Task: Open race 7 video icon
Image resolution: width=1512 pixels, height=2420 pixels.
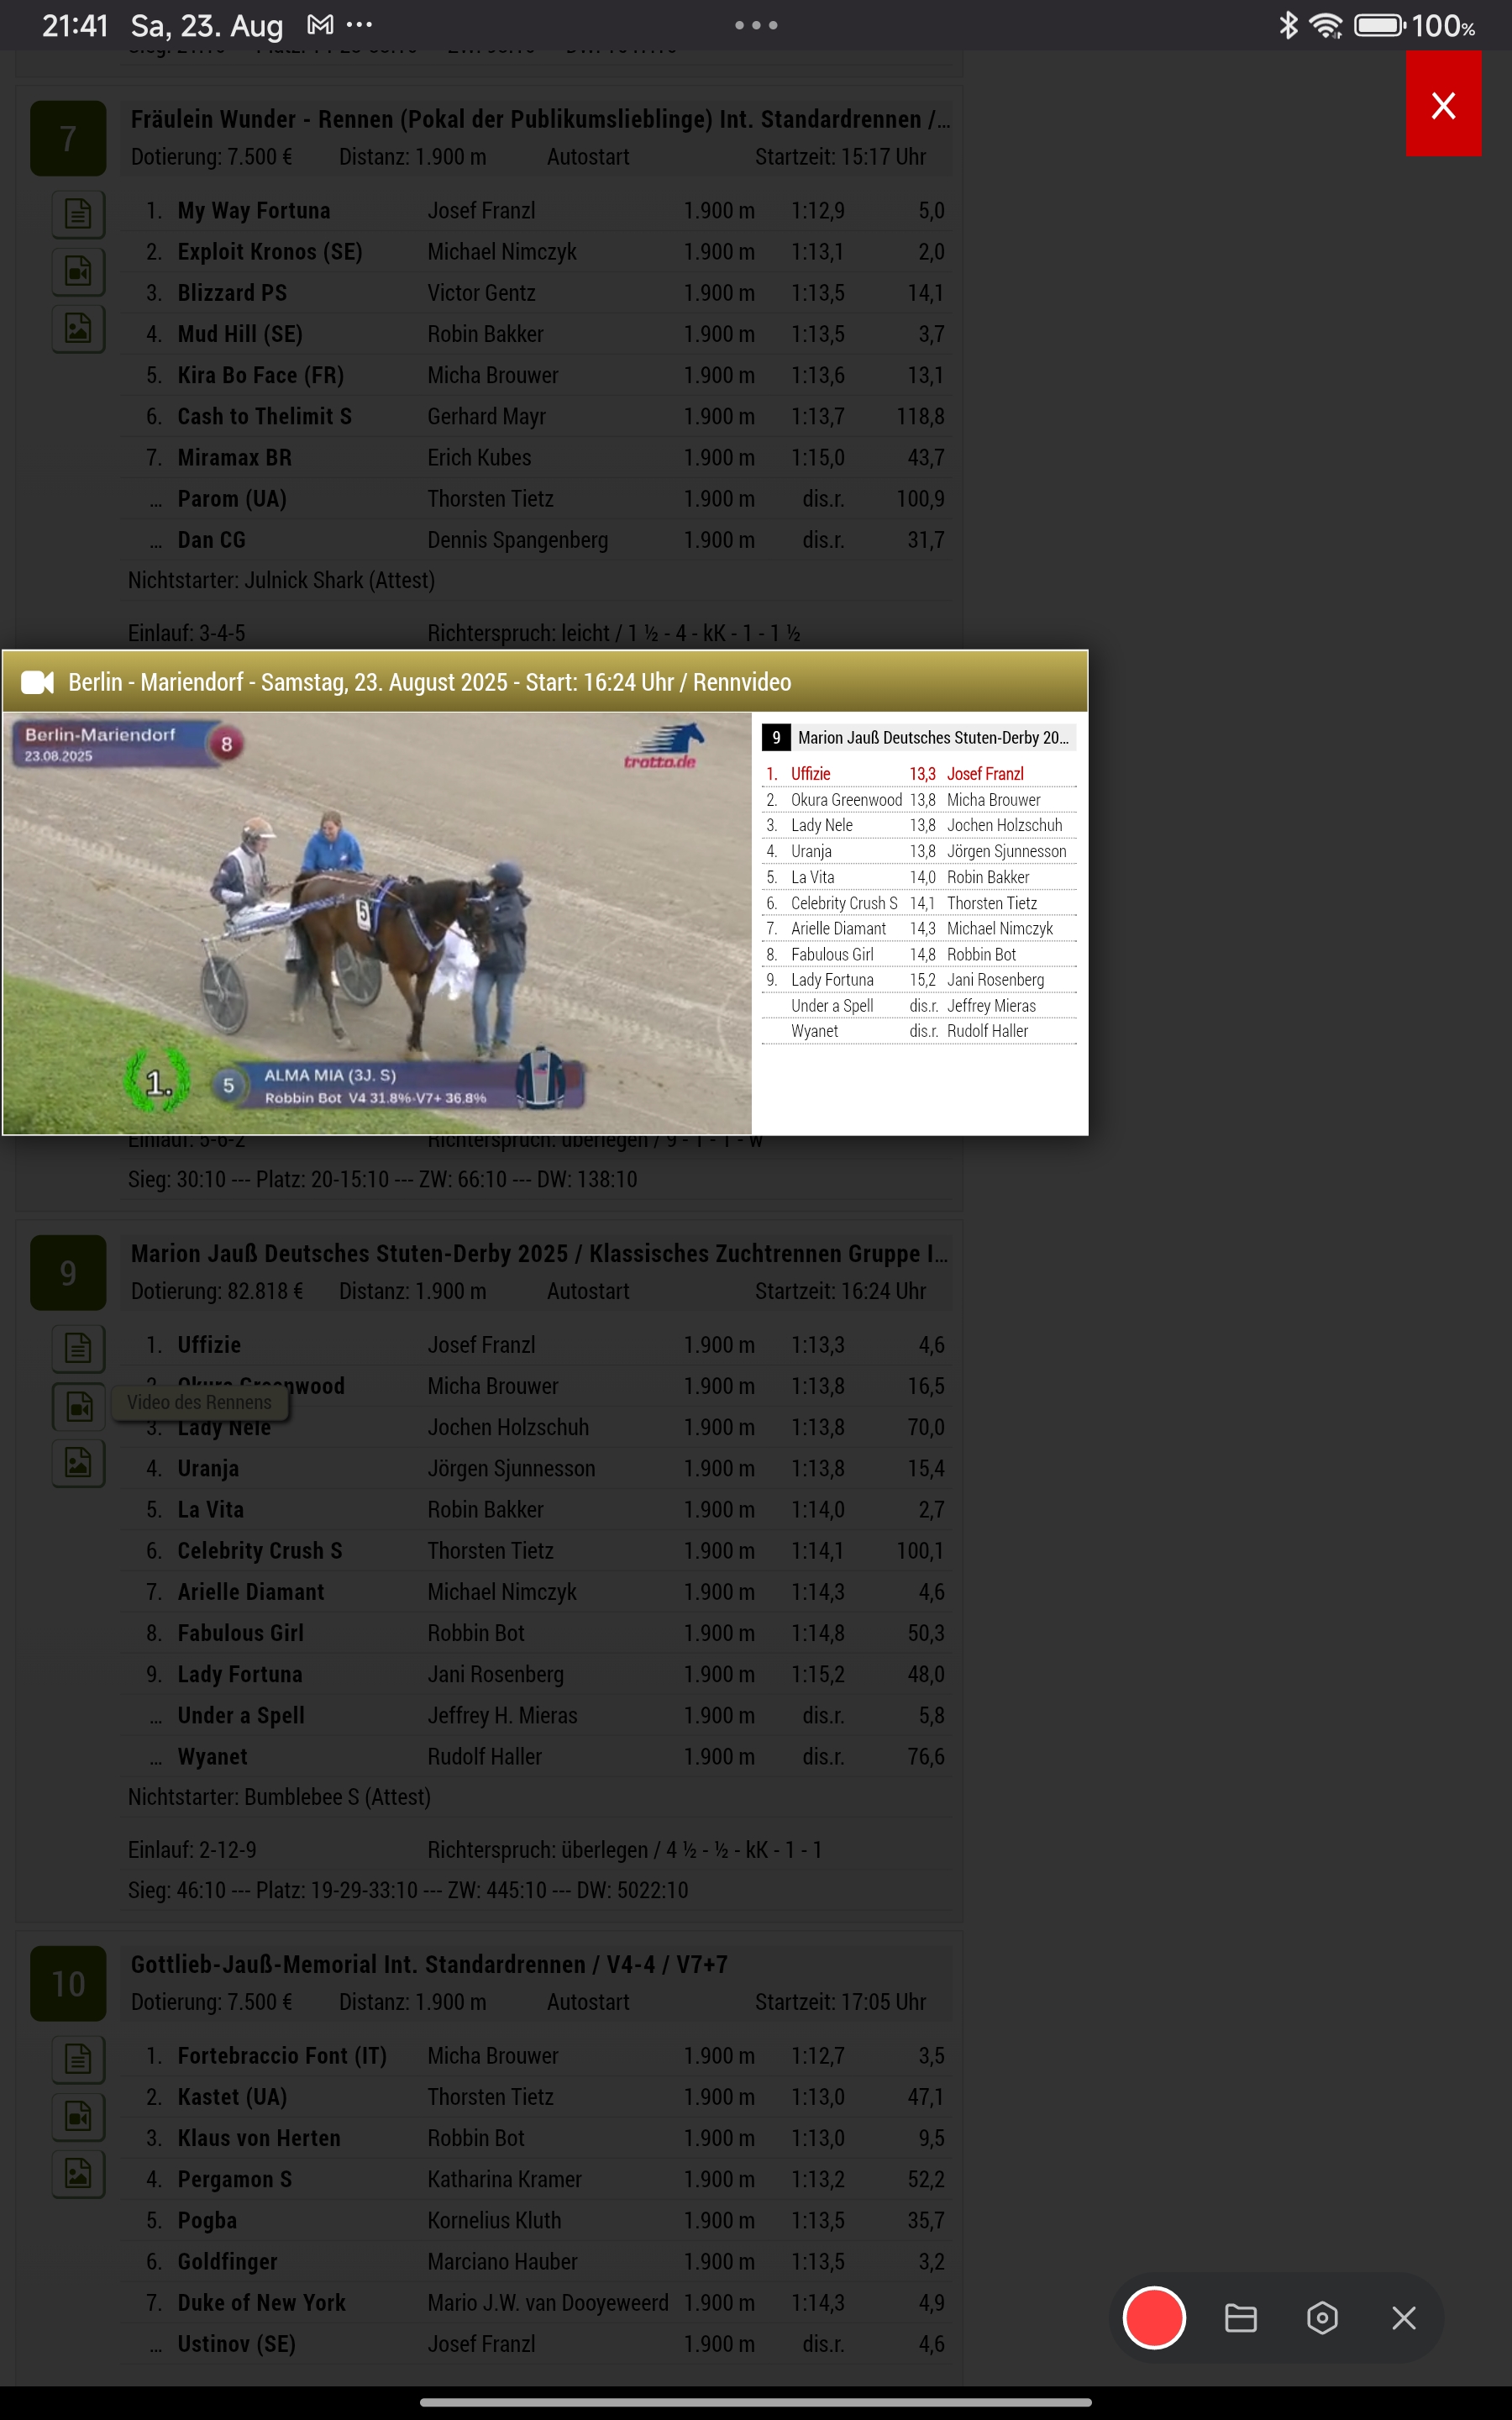Action: 78,271
